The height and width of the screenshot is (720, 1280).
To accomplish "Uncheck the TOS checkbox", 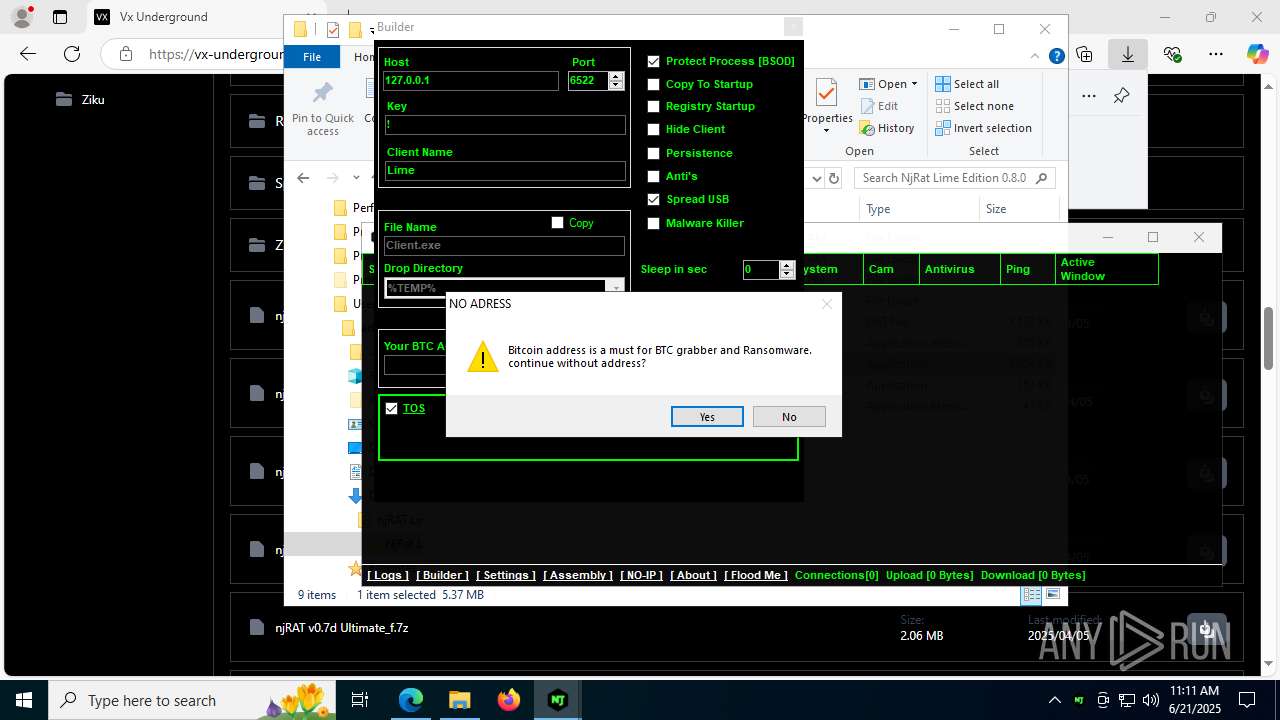I will pyautogui.click(x=392, y=408).
